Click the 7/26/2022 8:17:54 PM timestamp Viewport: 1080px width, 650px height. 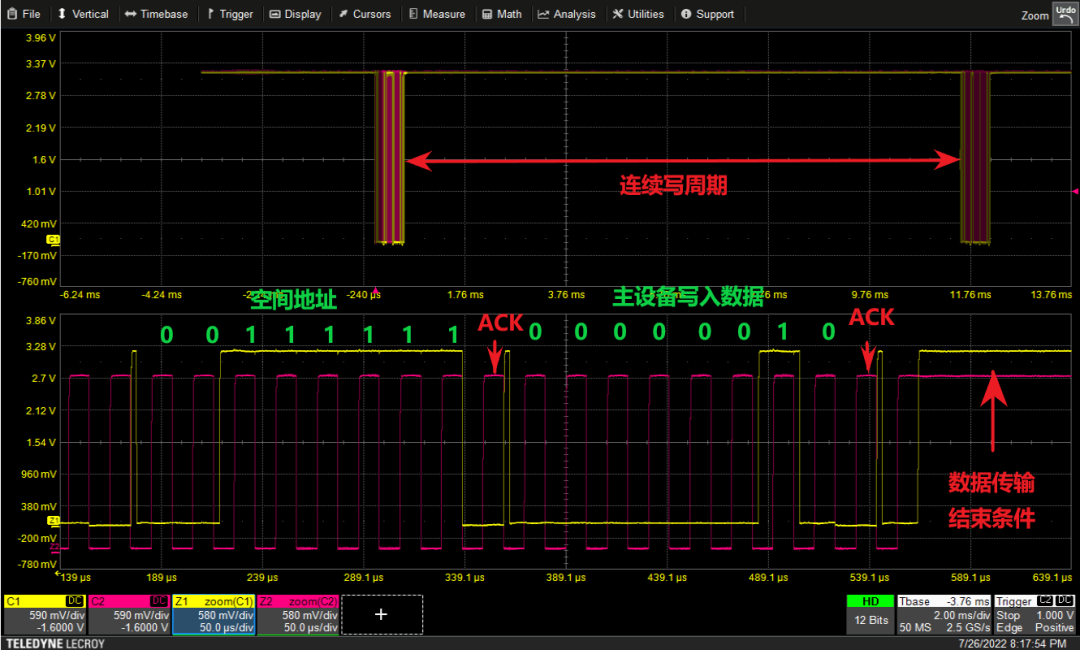[x=1012, y=643]
